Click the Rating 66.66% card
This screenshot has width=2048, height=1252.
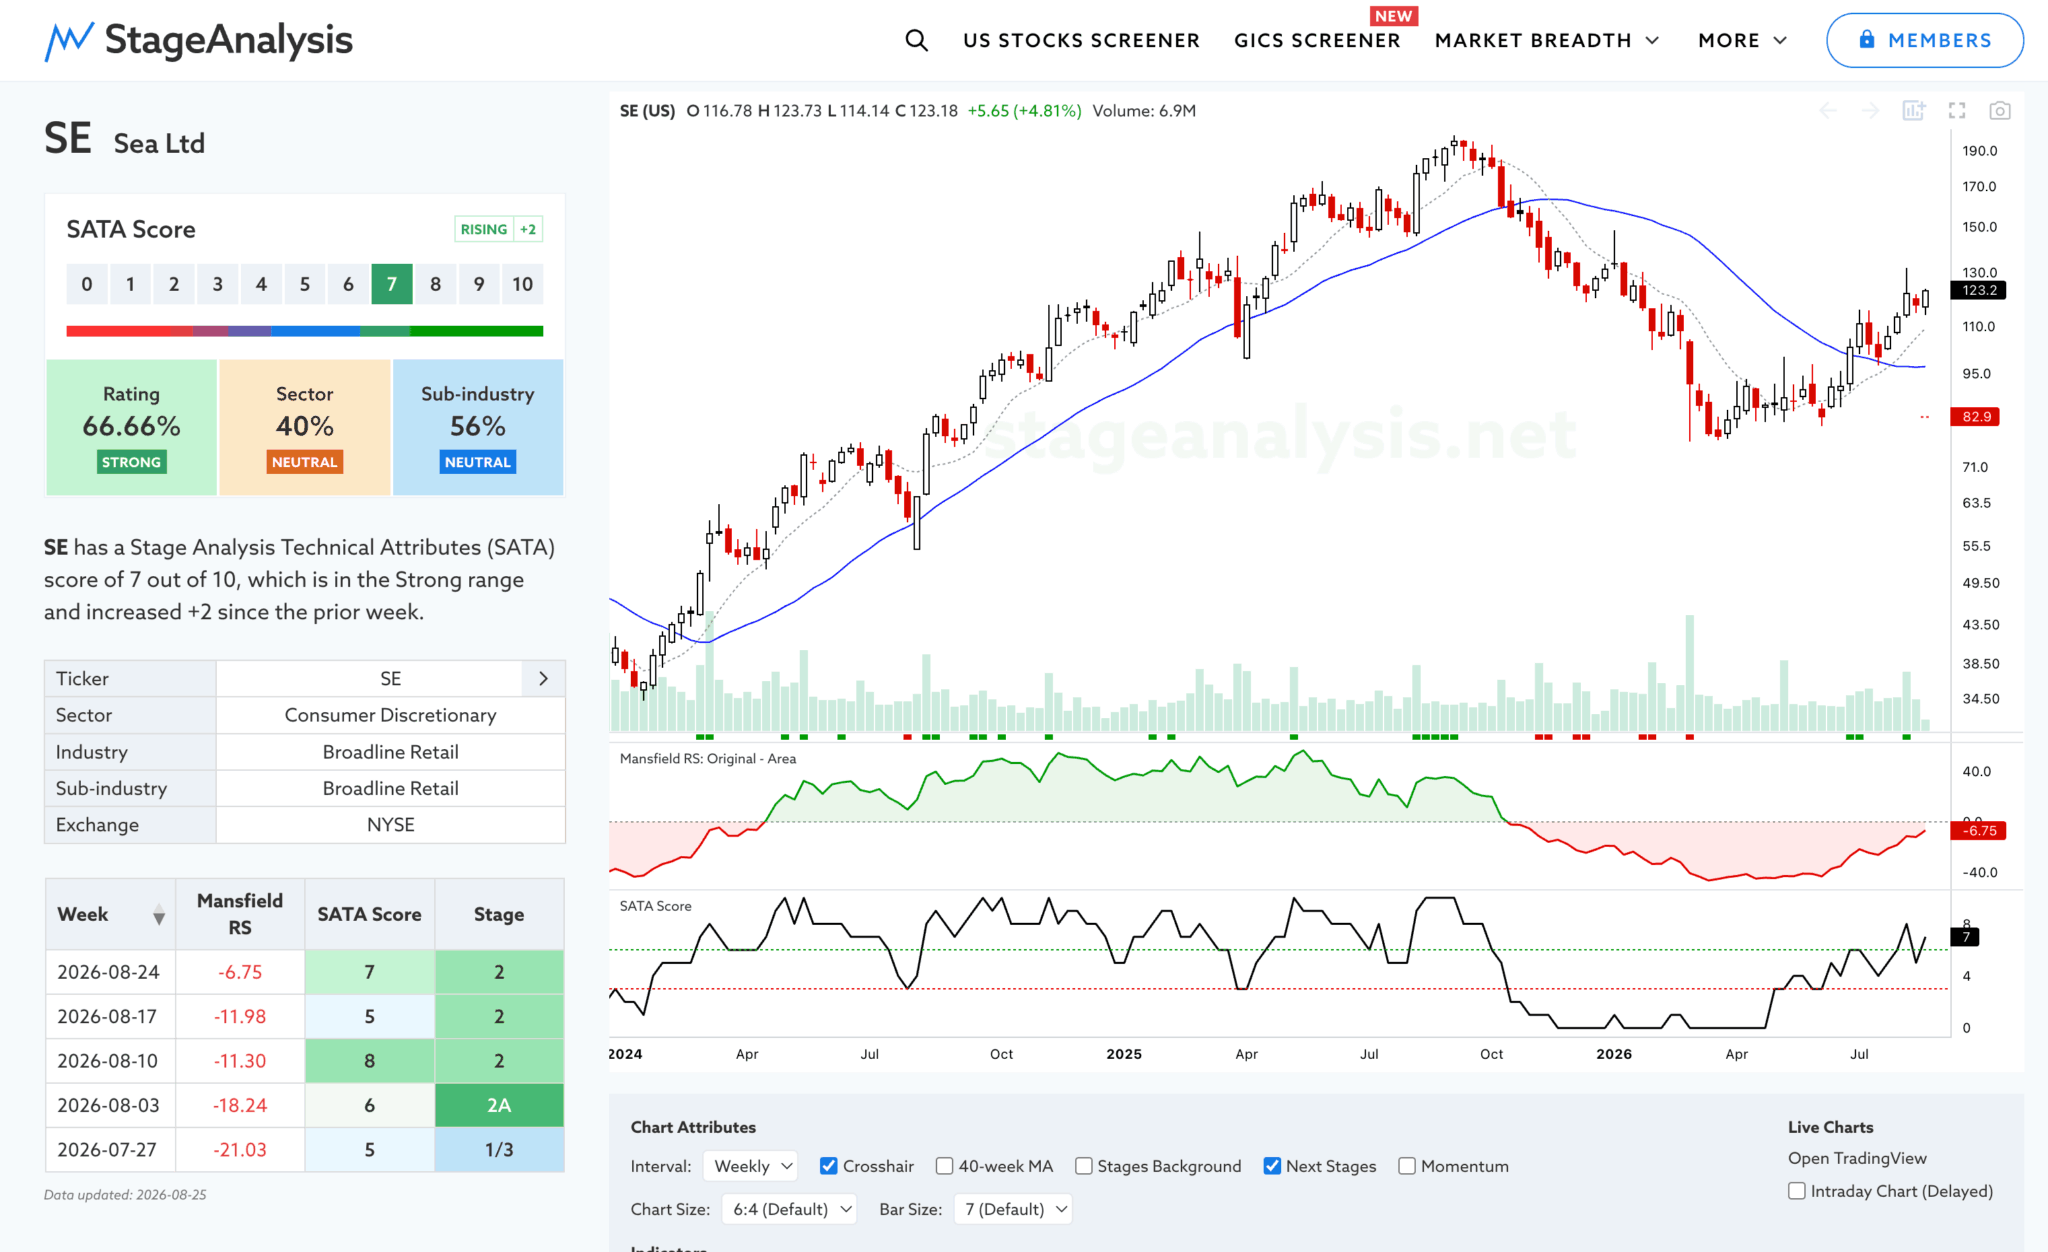click(x=131, y=427)
